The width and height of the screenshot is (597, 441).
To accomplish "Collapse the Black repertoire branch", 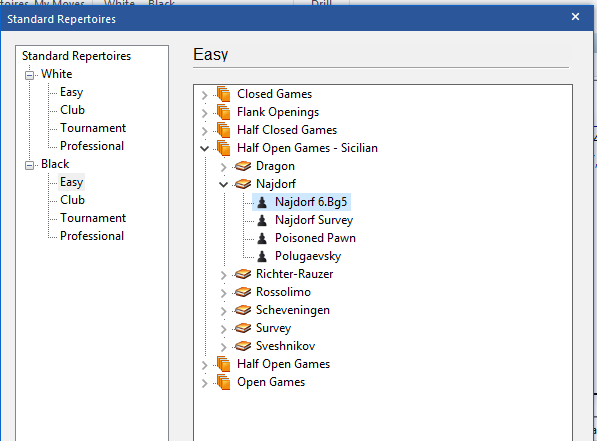I will point(29,165).
